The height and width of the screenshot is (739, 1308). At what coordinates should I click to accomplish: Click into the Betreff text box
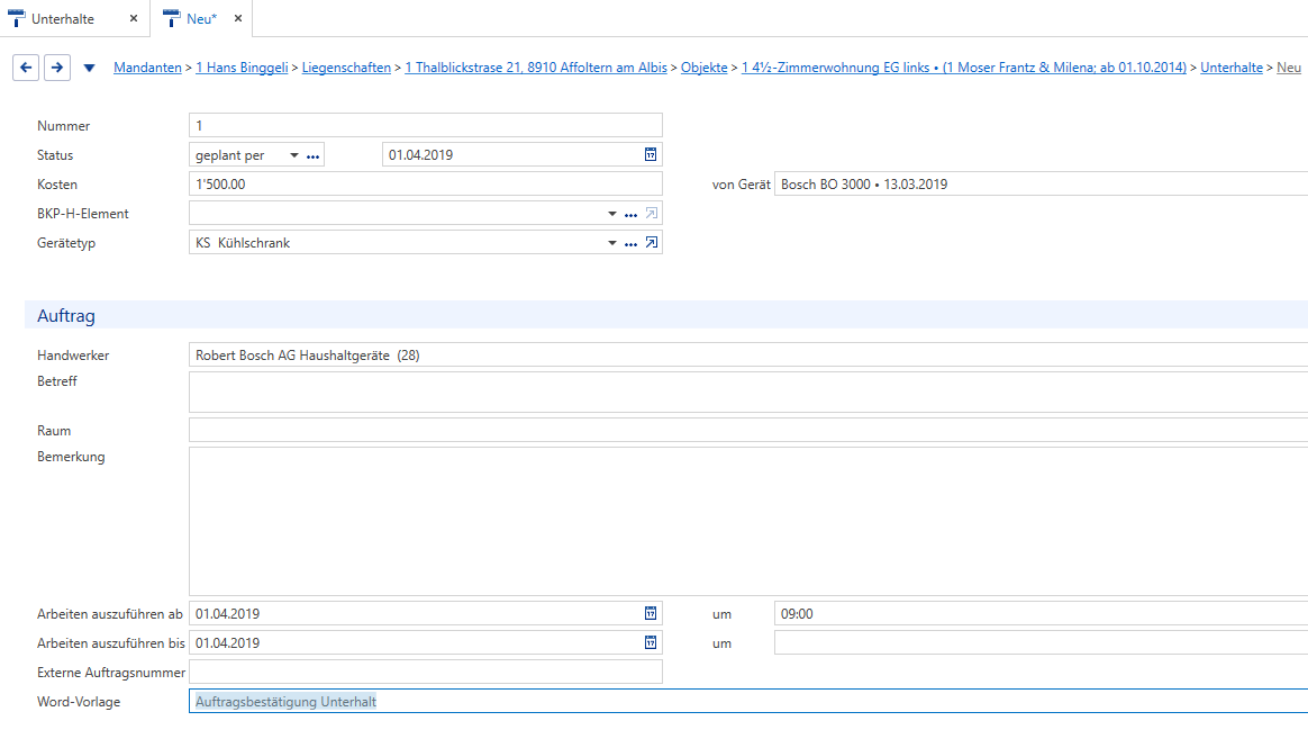[x=748, y=392]
